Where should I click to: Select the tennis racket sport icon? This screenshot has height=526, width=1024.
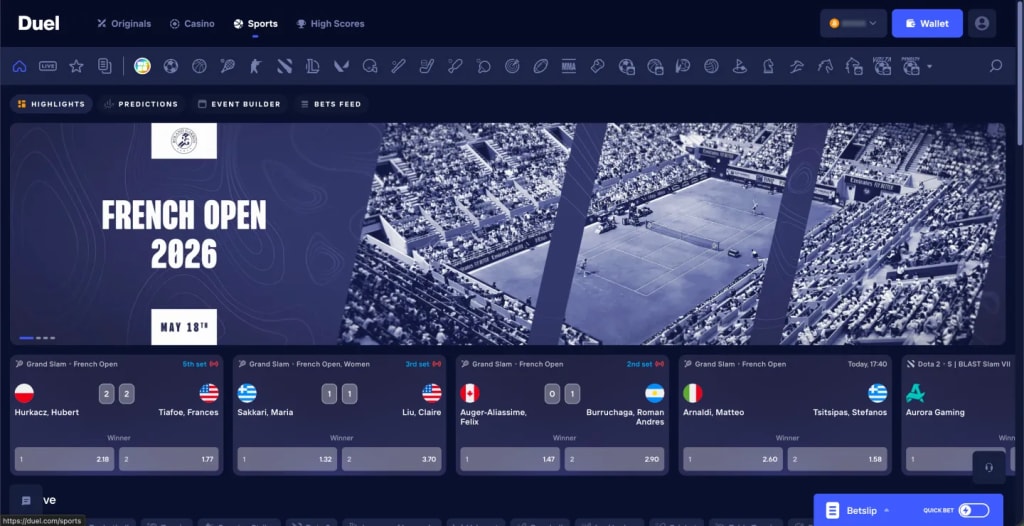pos(227,66)
